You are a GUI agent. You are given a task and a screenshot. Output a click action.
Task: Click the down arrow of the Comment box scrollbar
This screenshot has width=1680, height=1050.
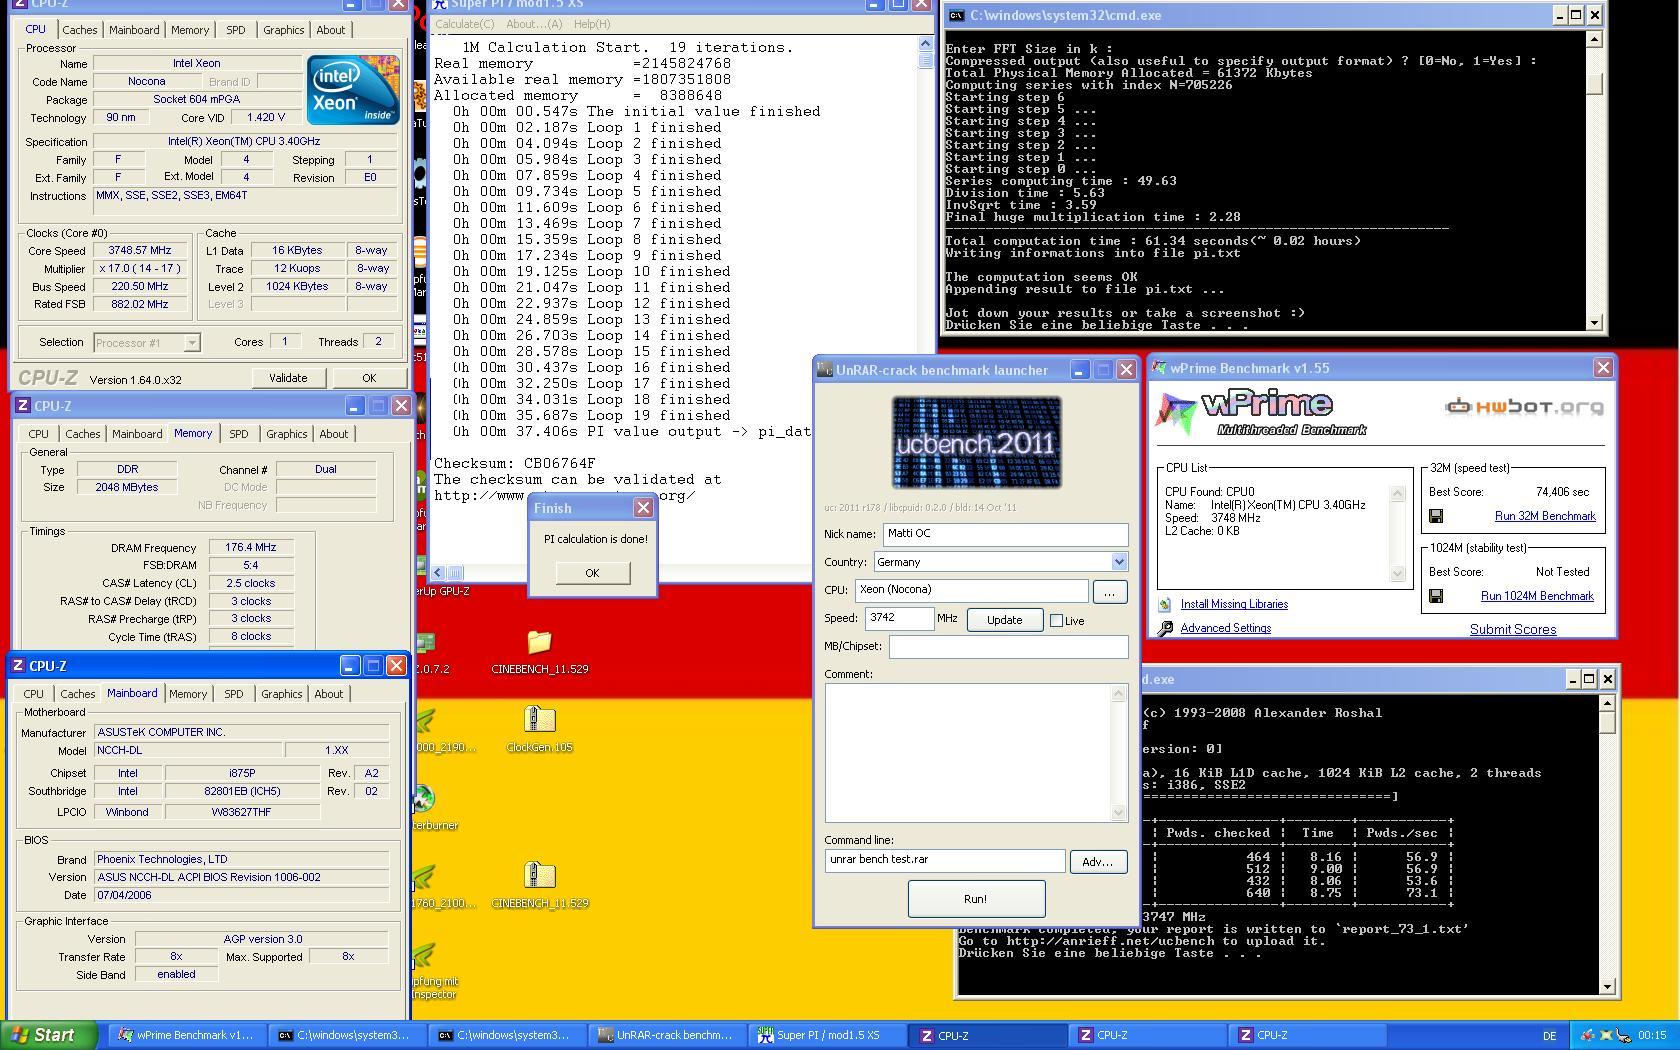[x=1119, y=813]
